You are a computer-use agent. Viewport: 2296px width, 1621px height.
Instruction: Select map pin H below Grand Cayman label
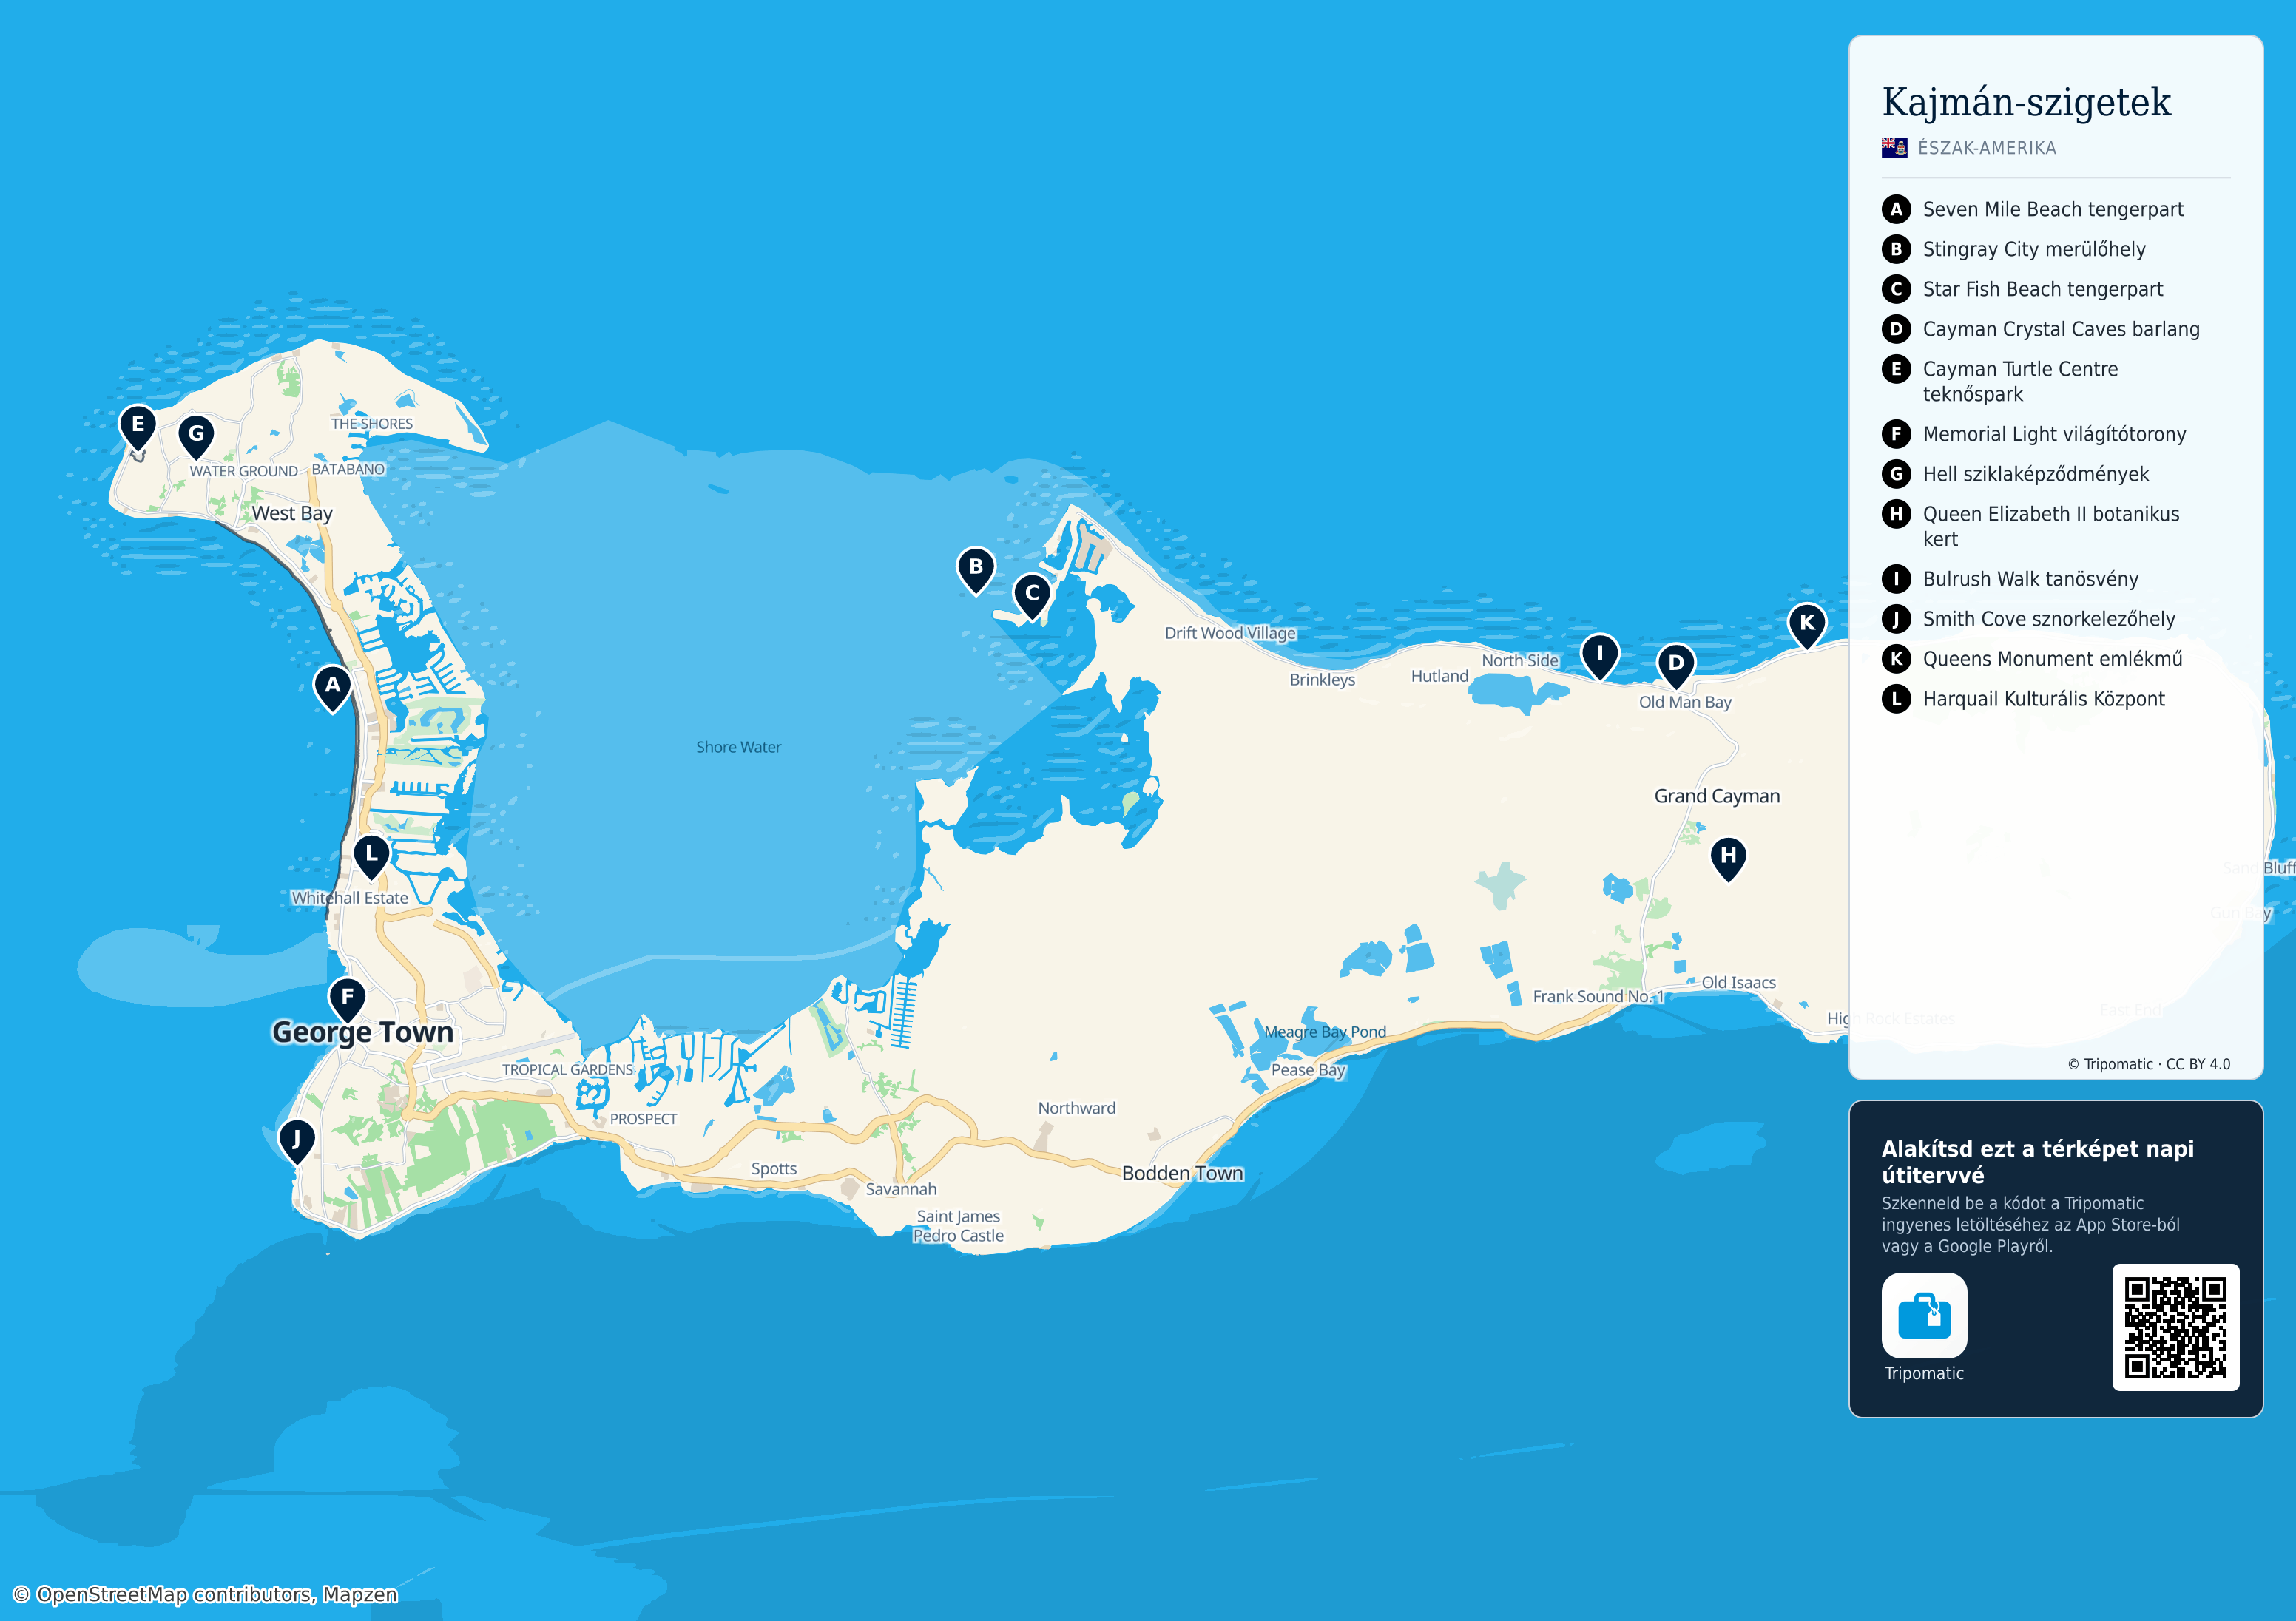(x=1728, y=859)
